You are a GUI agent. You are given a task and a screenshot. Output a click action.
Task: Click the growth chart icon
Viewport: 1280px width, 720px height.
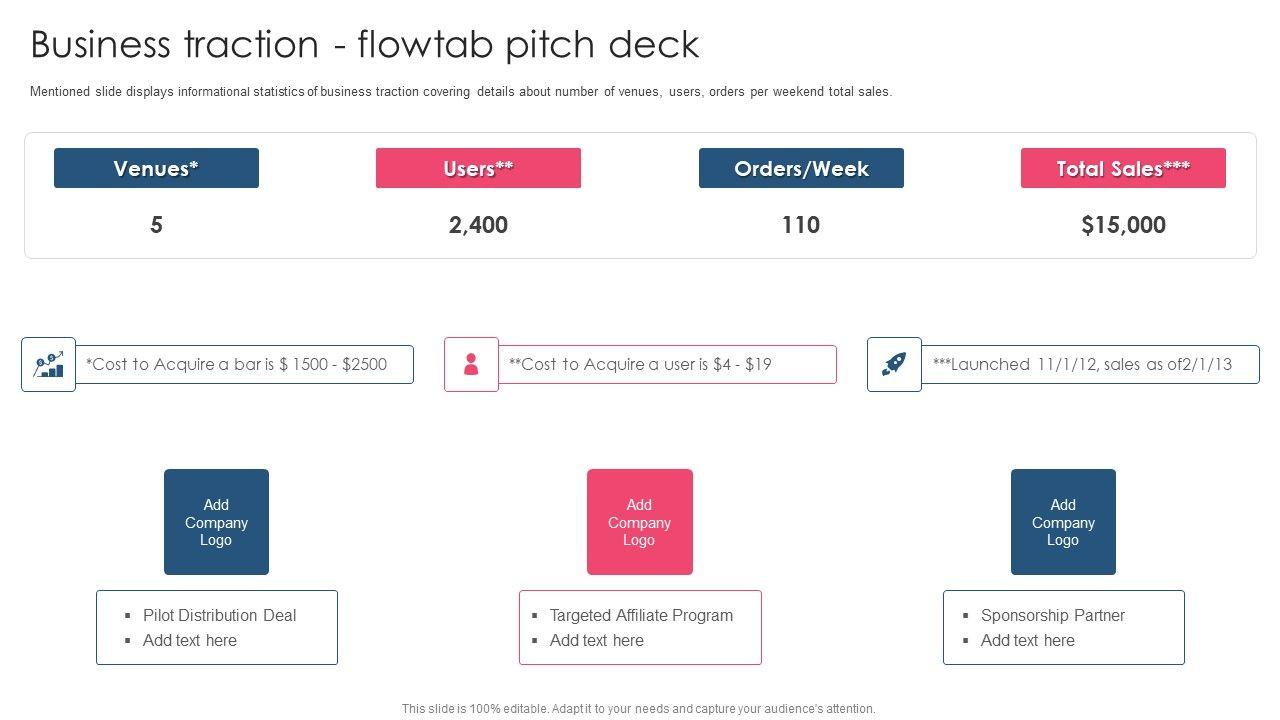(48, 365)
